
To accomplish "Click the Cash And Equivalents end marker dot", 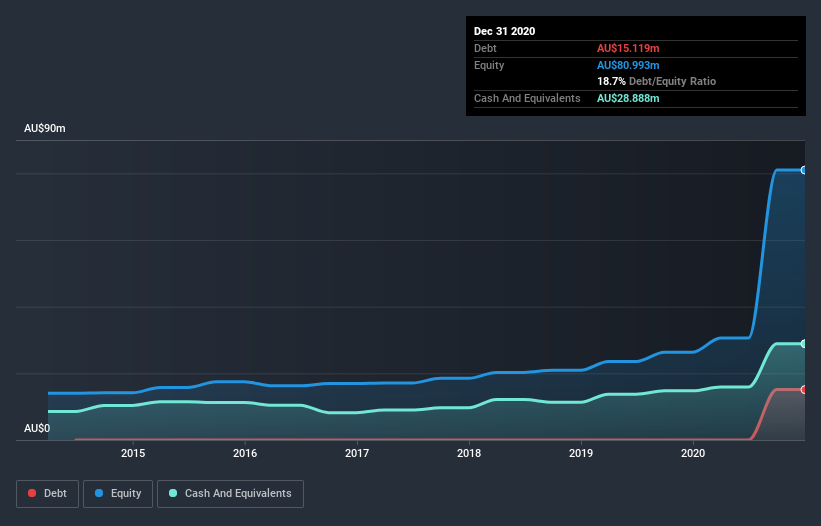I will [x=803, y=344].
